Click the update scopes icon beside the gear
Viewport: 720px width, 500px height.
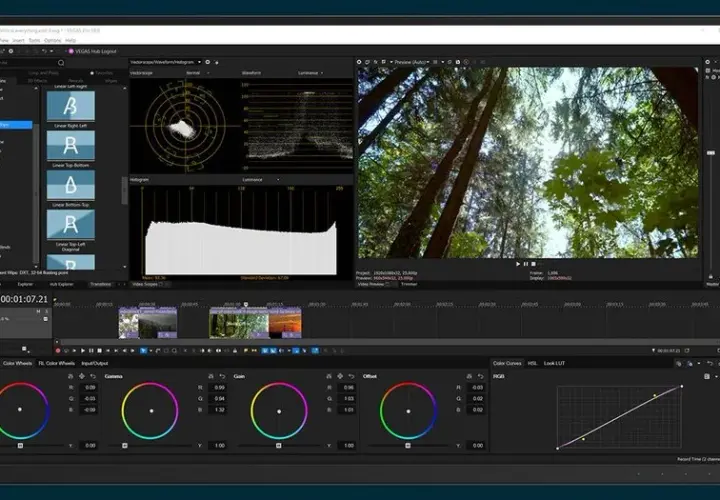216,62
